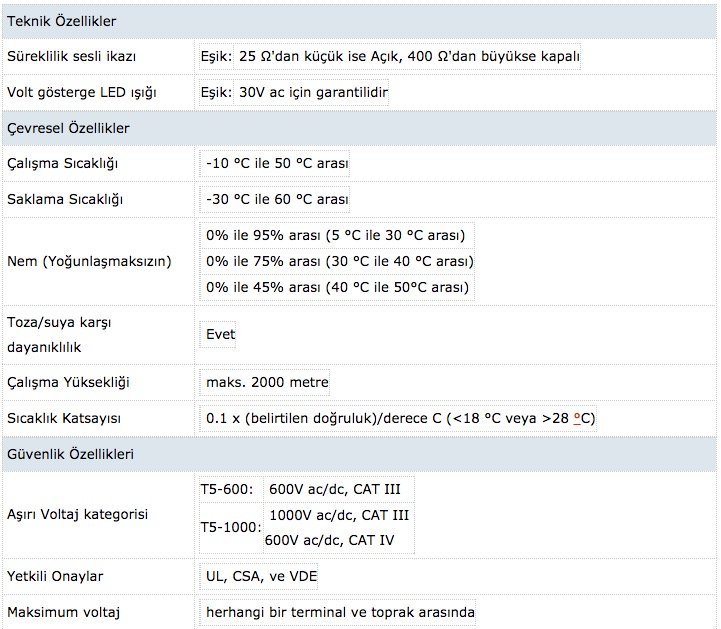This screenshot has width=721, height=629.
Task: Click the Saklama Sıcaklığı row label
Action: tap(65, 199)
